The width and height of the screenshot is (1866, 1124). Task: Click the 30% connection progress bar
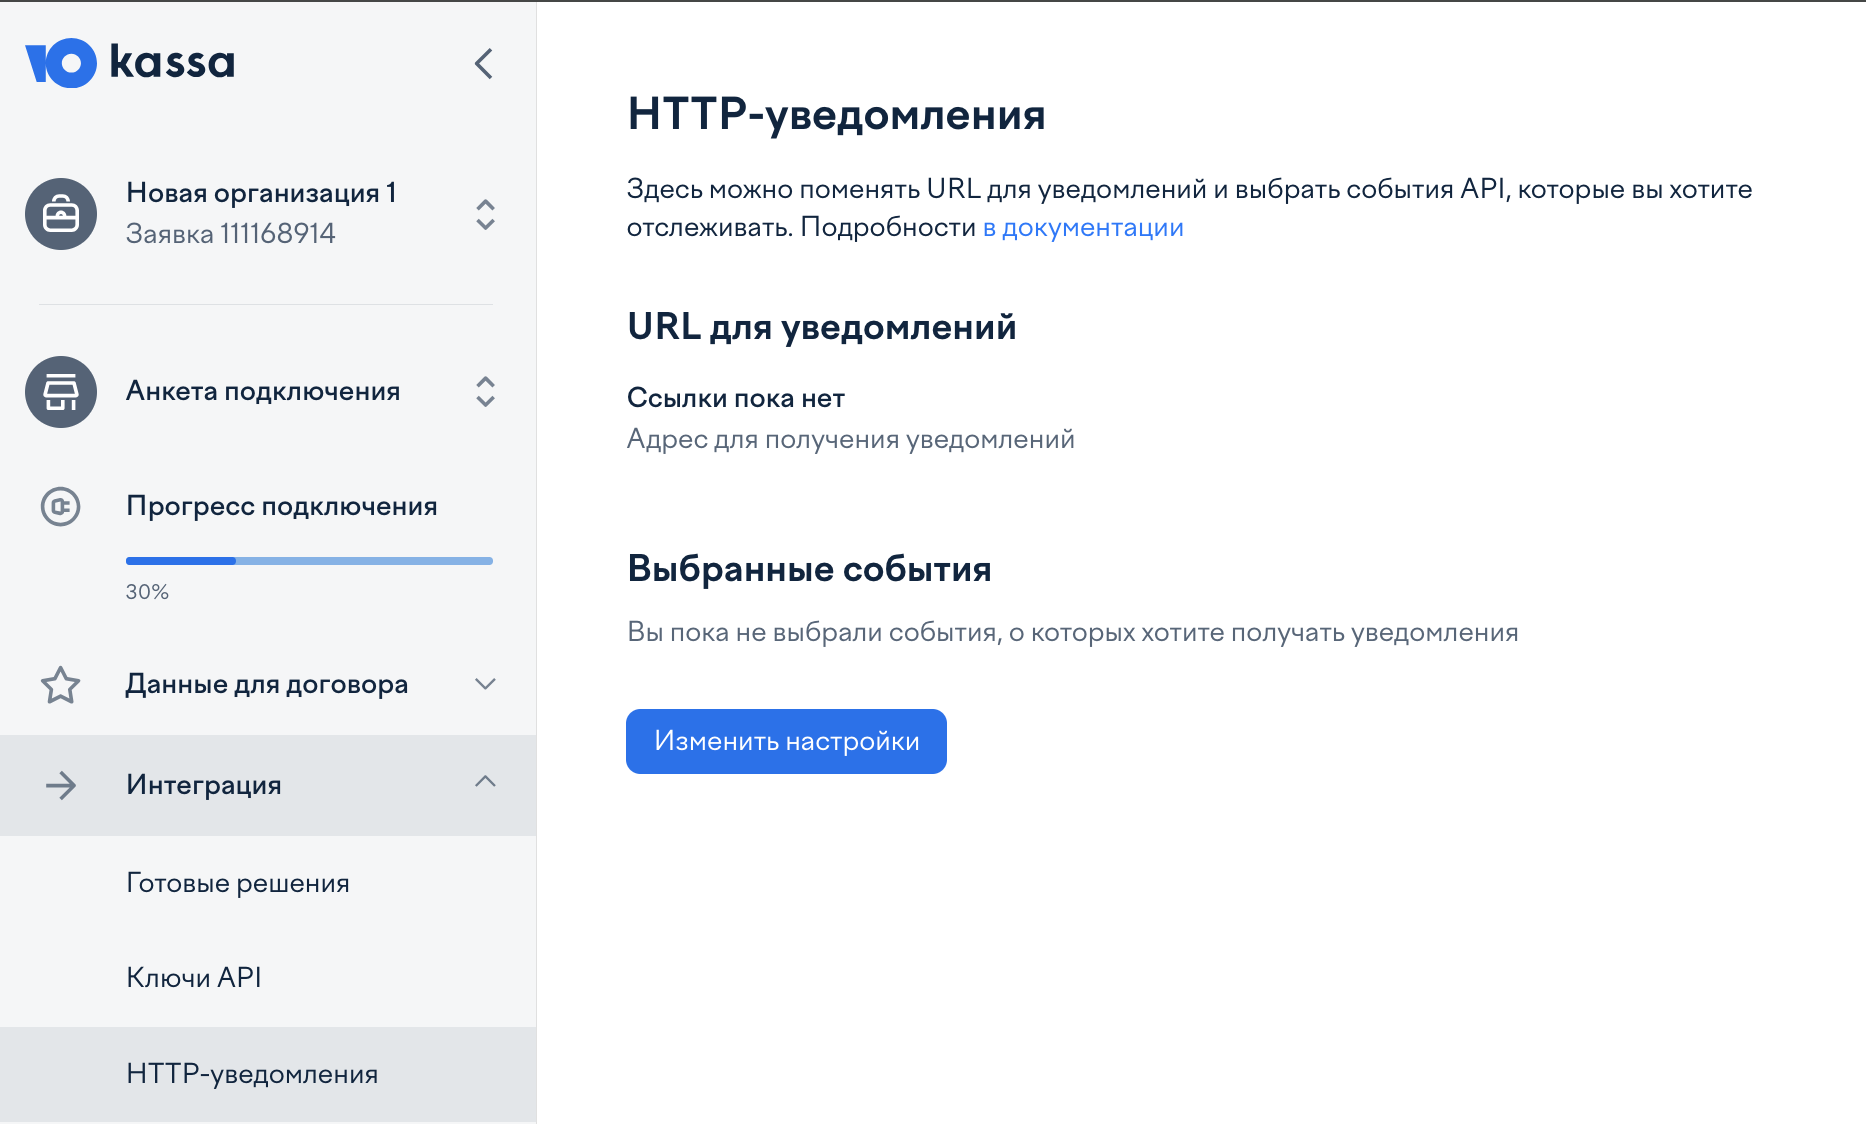tap(309, 561)
